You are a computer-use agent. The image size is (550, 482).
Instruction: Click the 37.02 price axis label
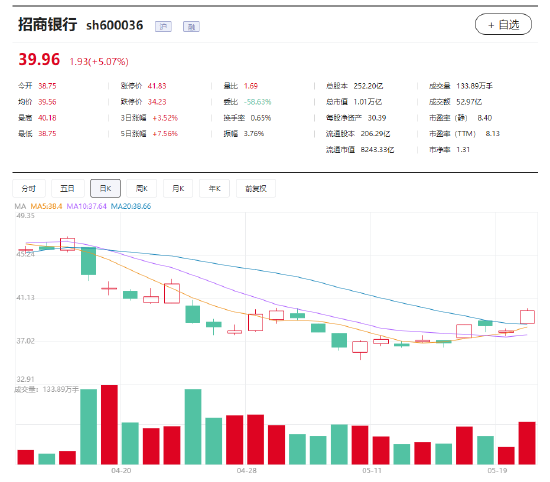25,341
